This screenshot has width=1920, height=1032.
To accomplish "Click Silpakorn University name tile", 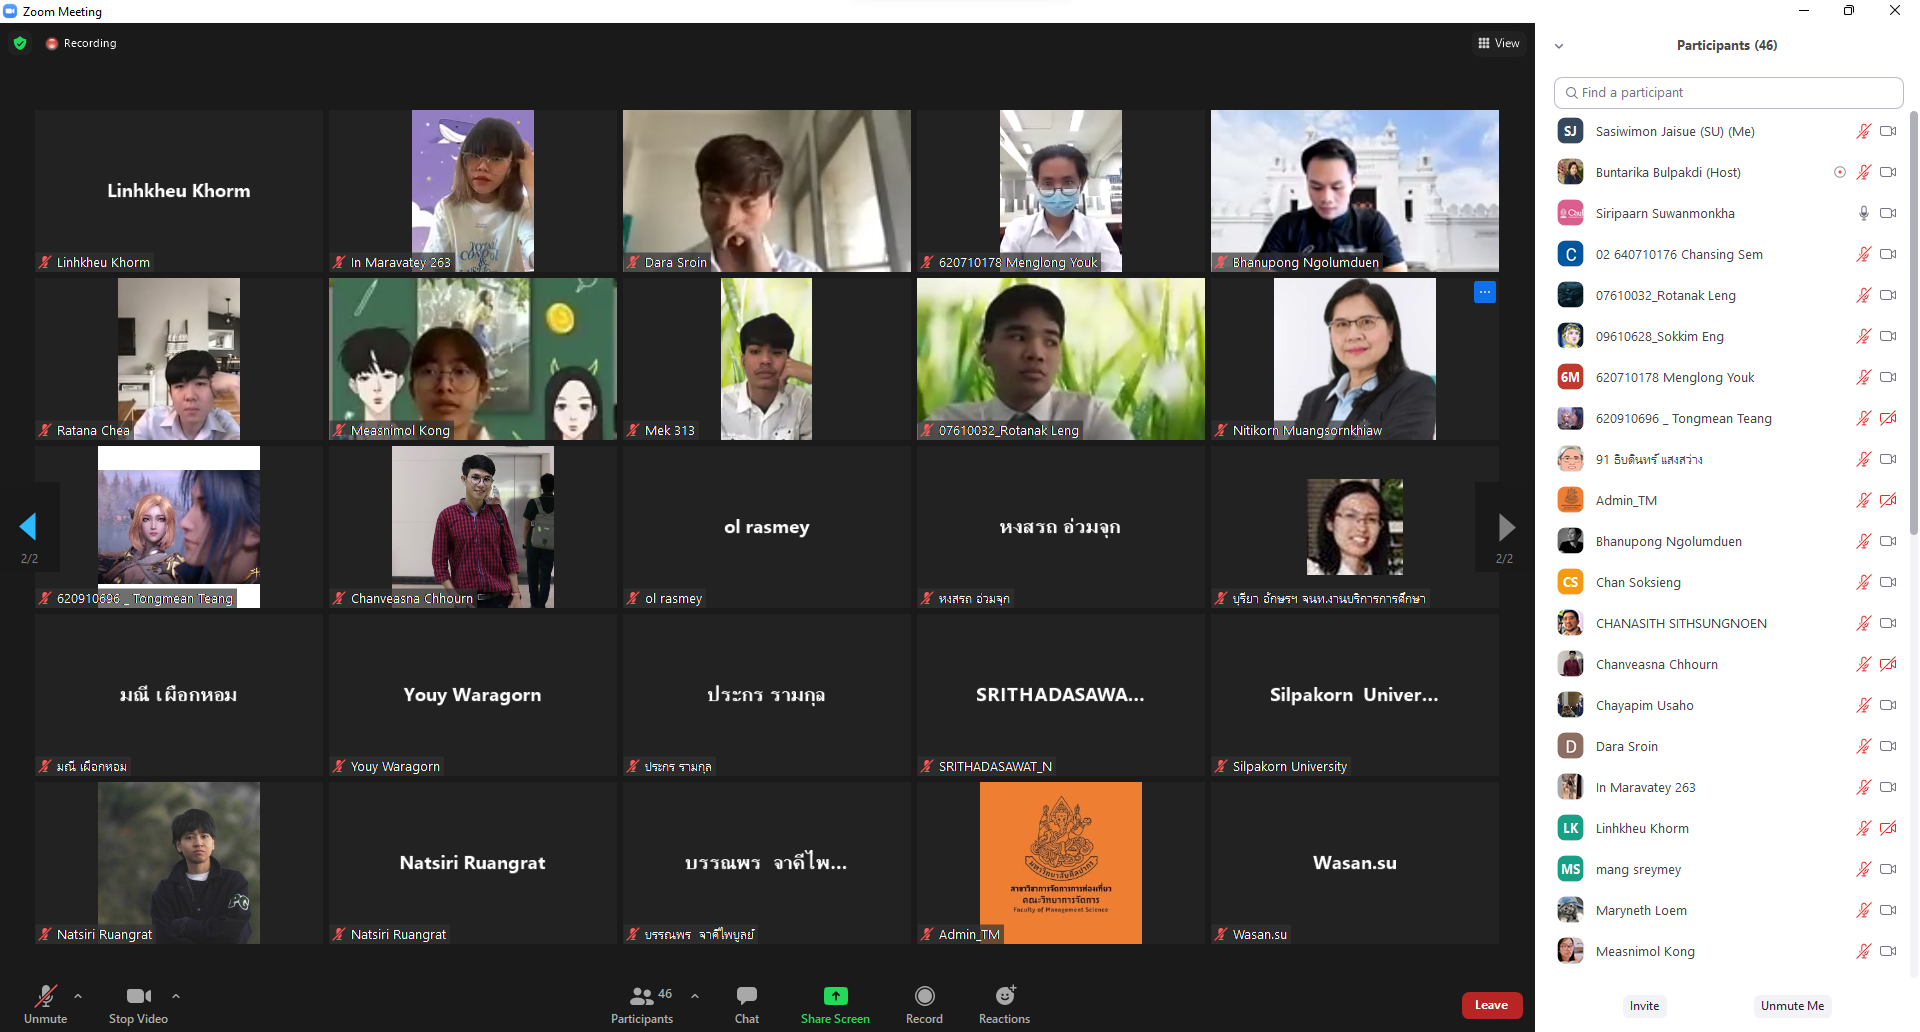I will (x=1355, y=695).
